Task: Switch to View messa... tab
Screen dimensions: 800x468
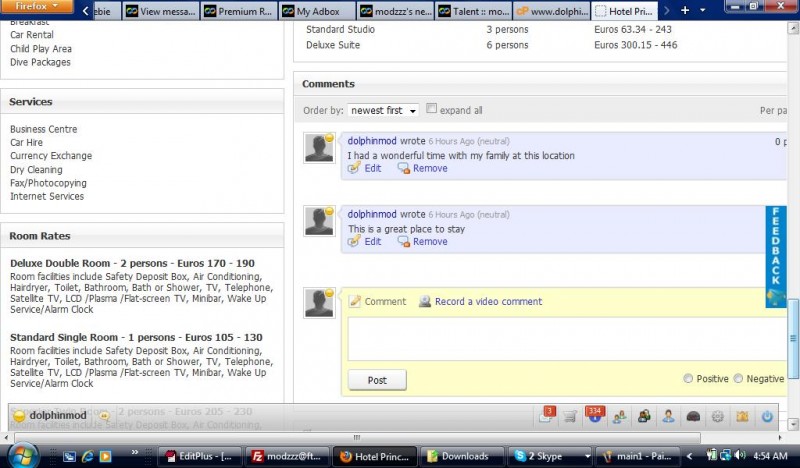Action: (161, 11)
